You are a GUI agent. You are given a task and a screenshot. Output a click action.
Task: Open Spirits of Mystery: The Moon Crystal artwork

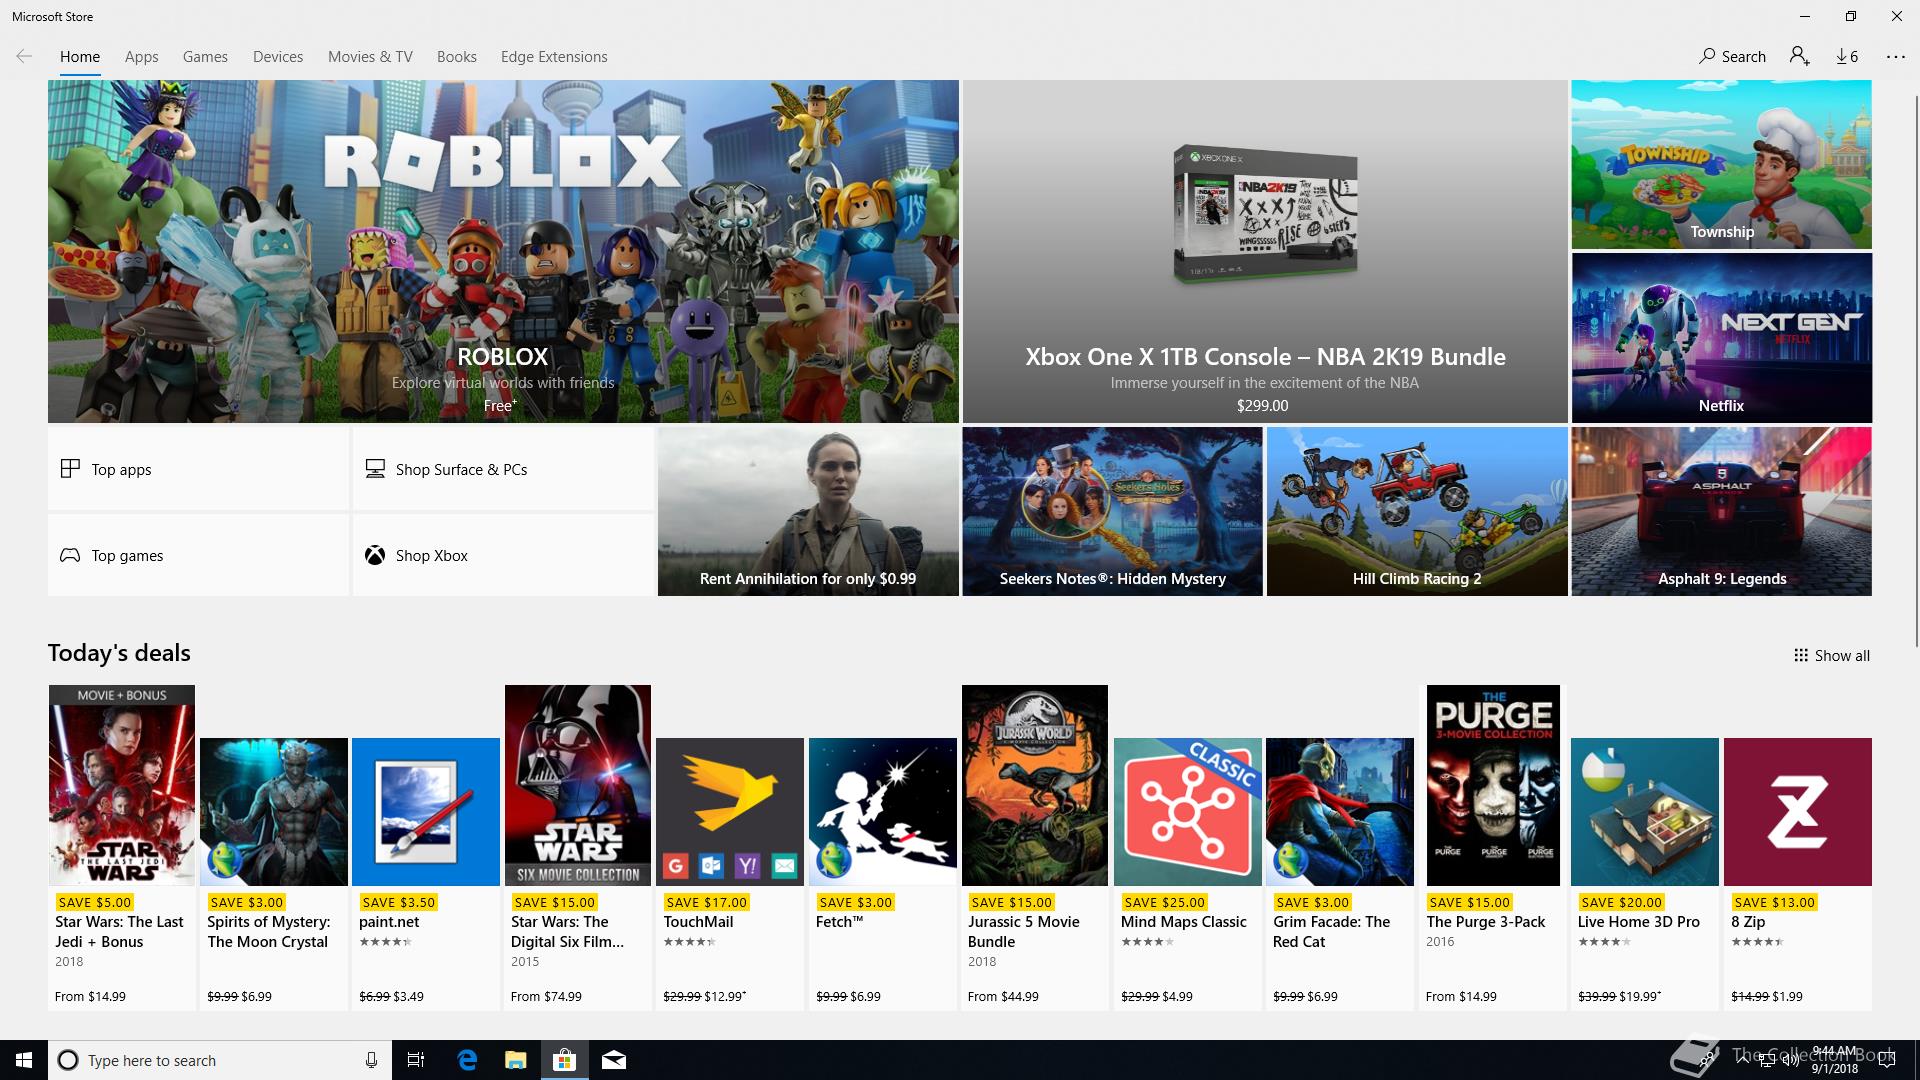(274, 812)
